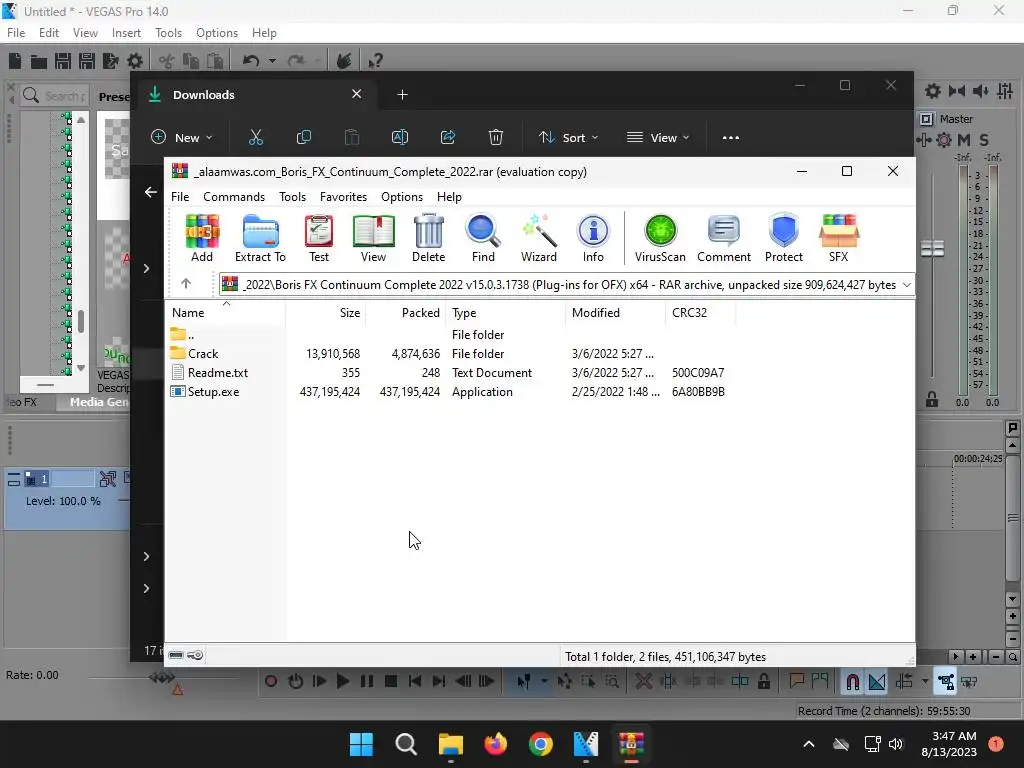
Task: Click the WinRAR Delete trash icon
Action: click(428, 238)
